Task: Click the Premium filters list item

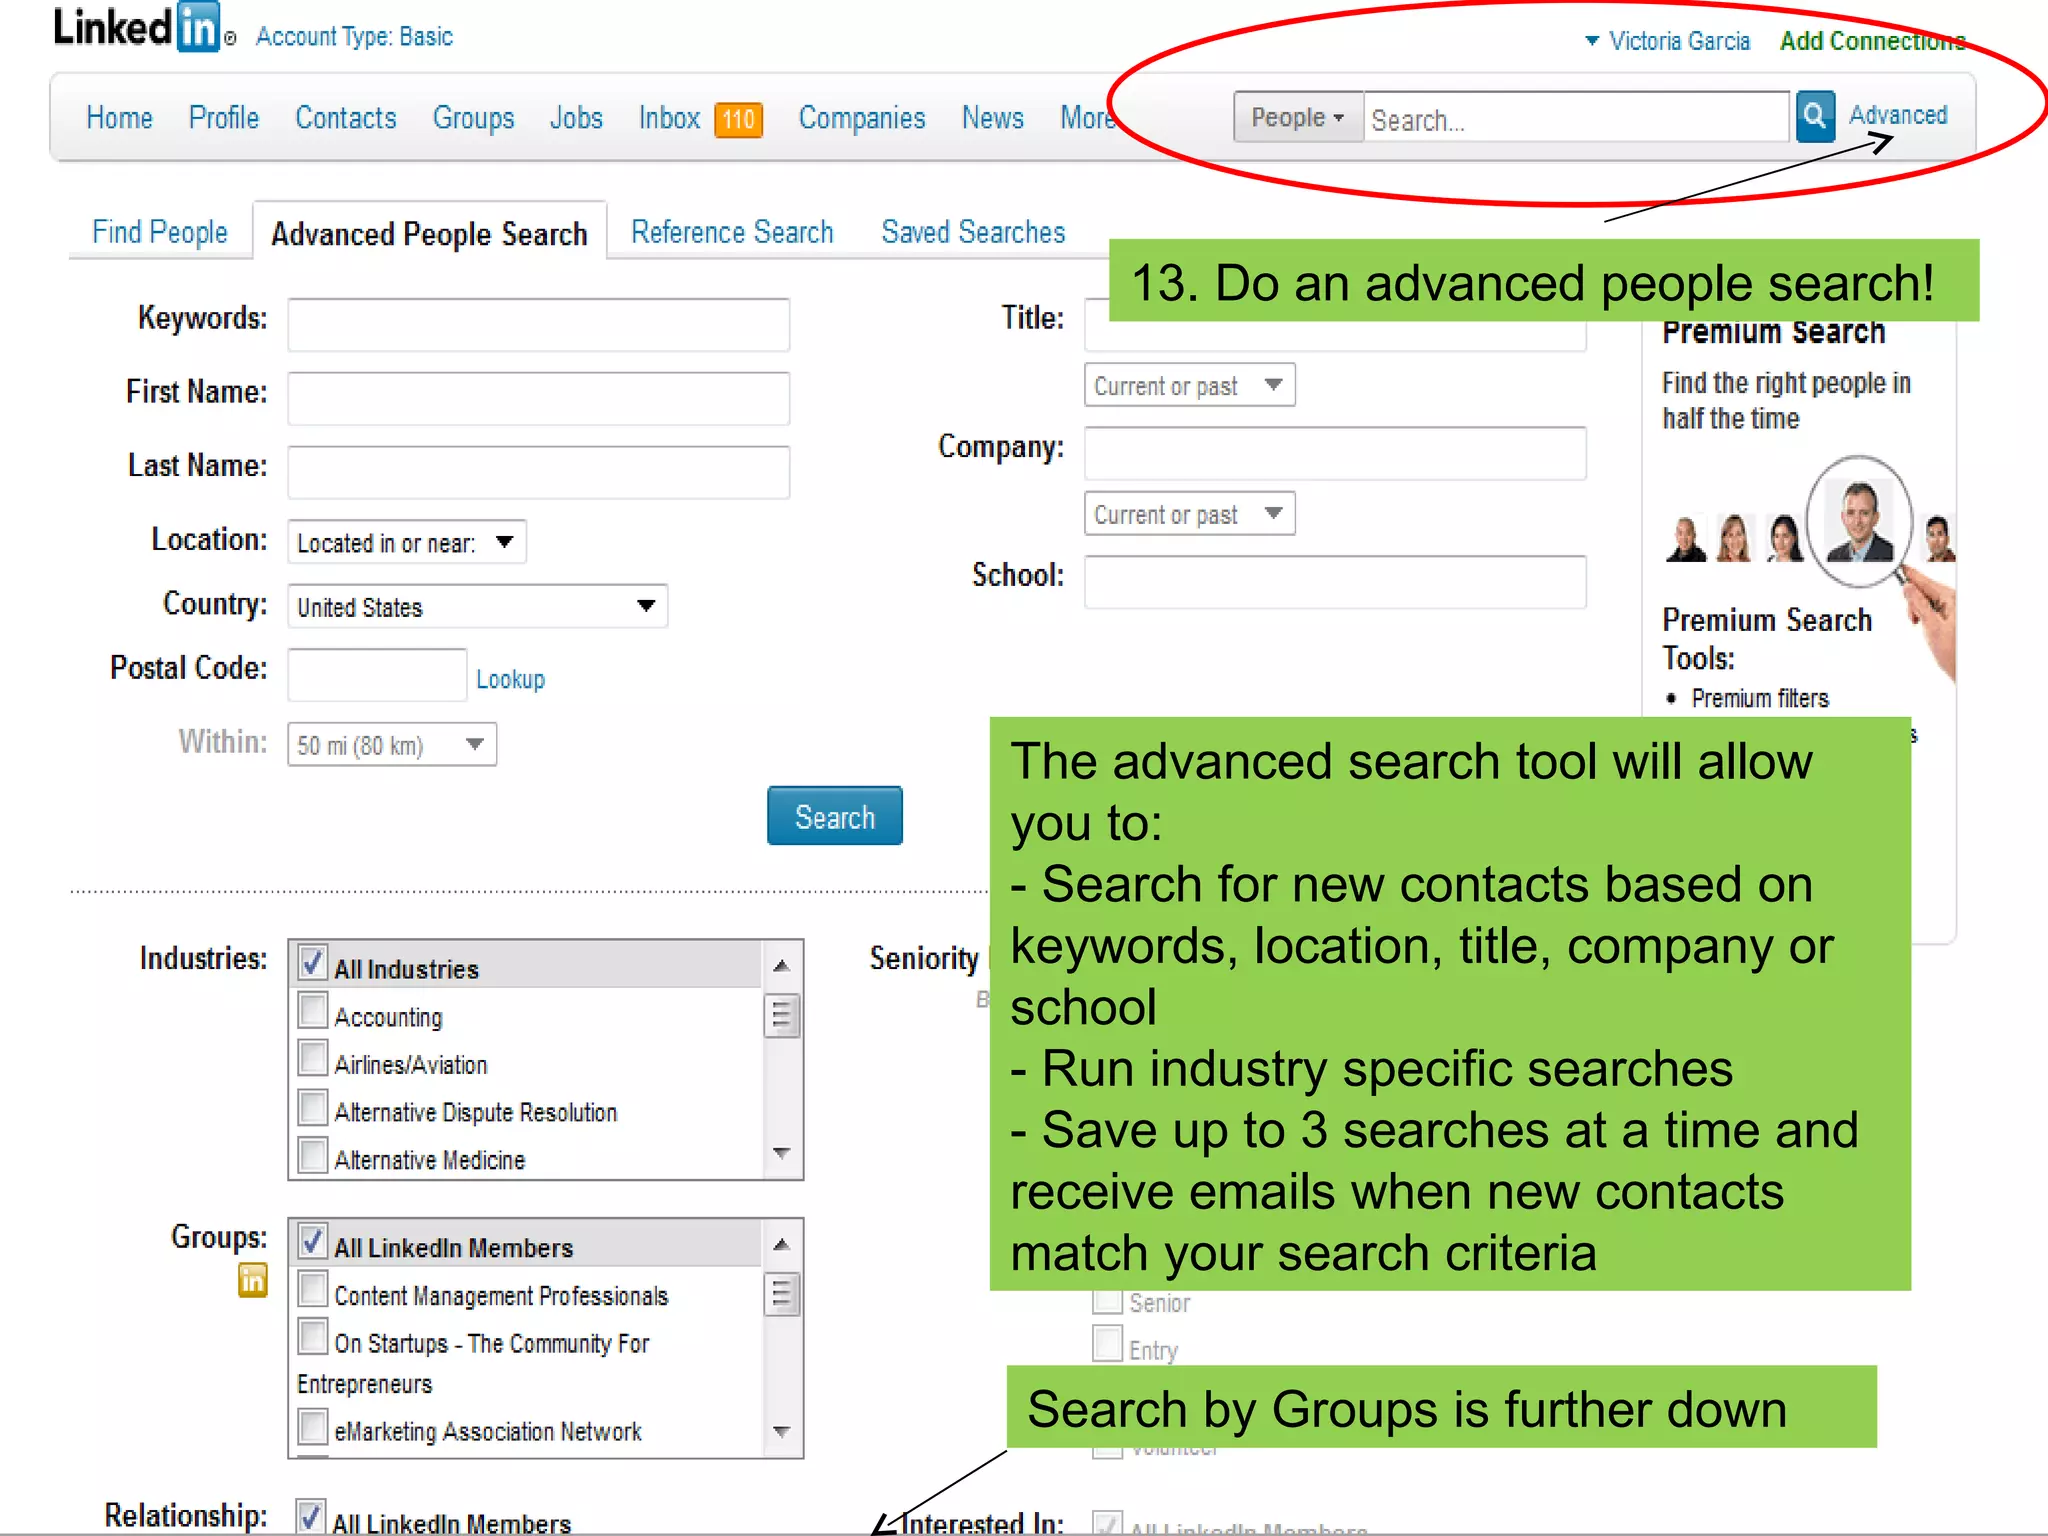Action: (x=1759, y=698)
